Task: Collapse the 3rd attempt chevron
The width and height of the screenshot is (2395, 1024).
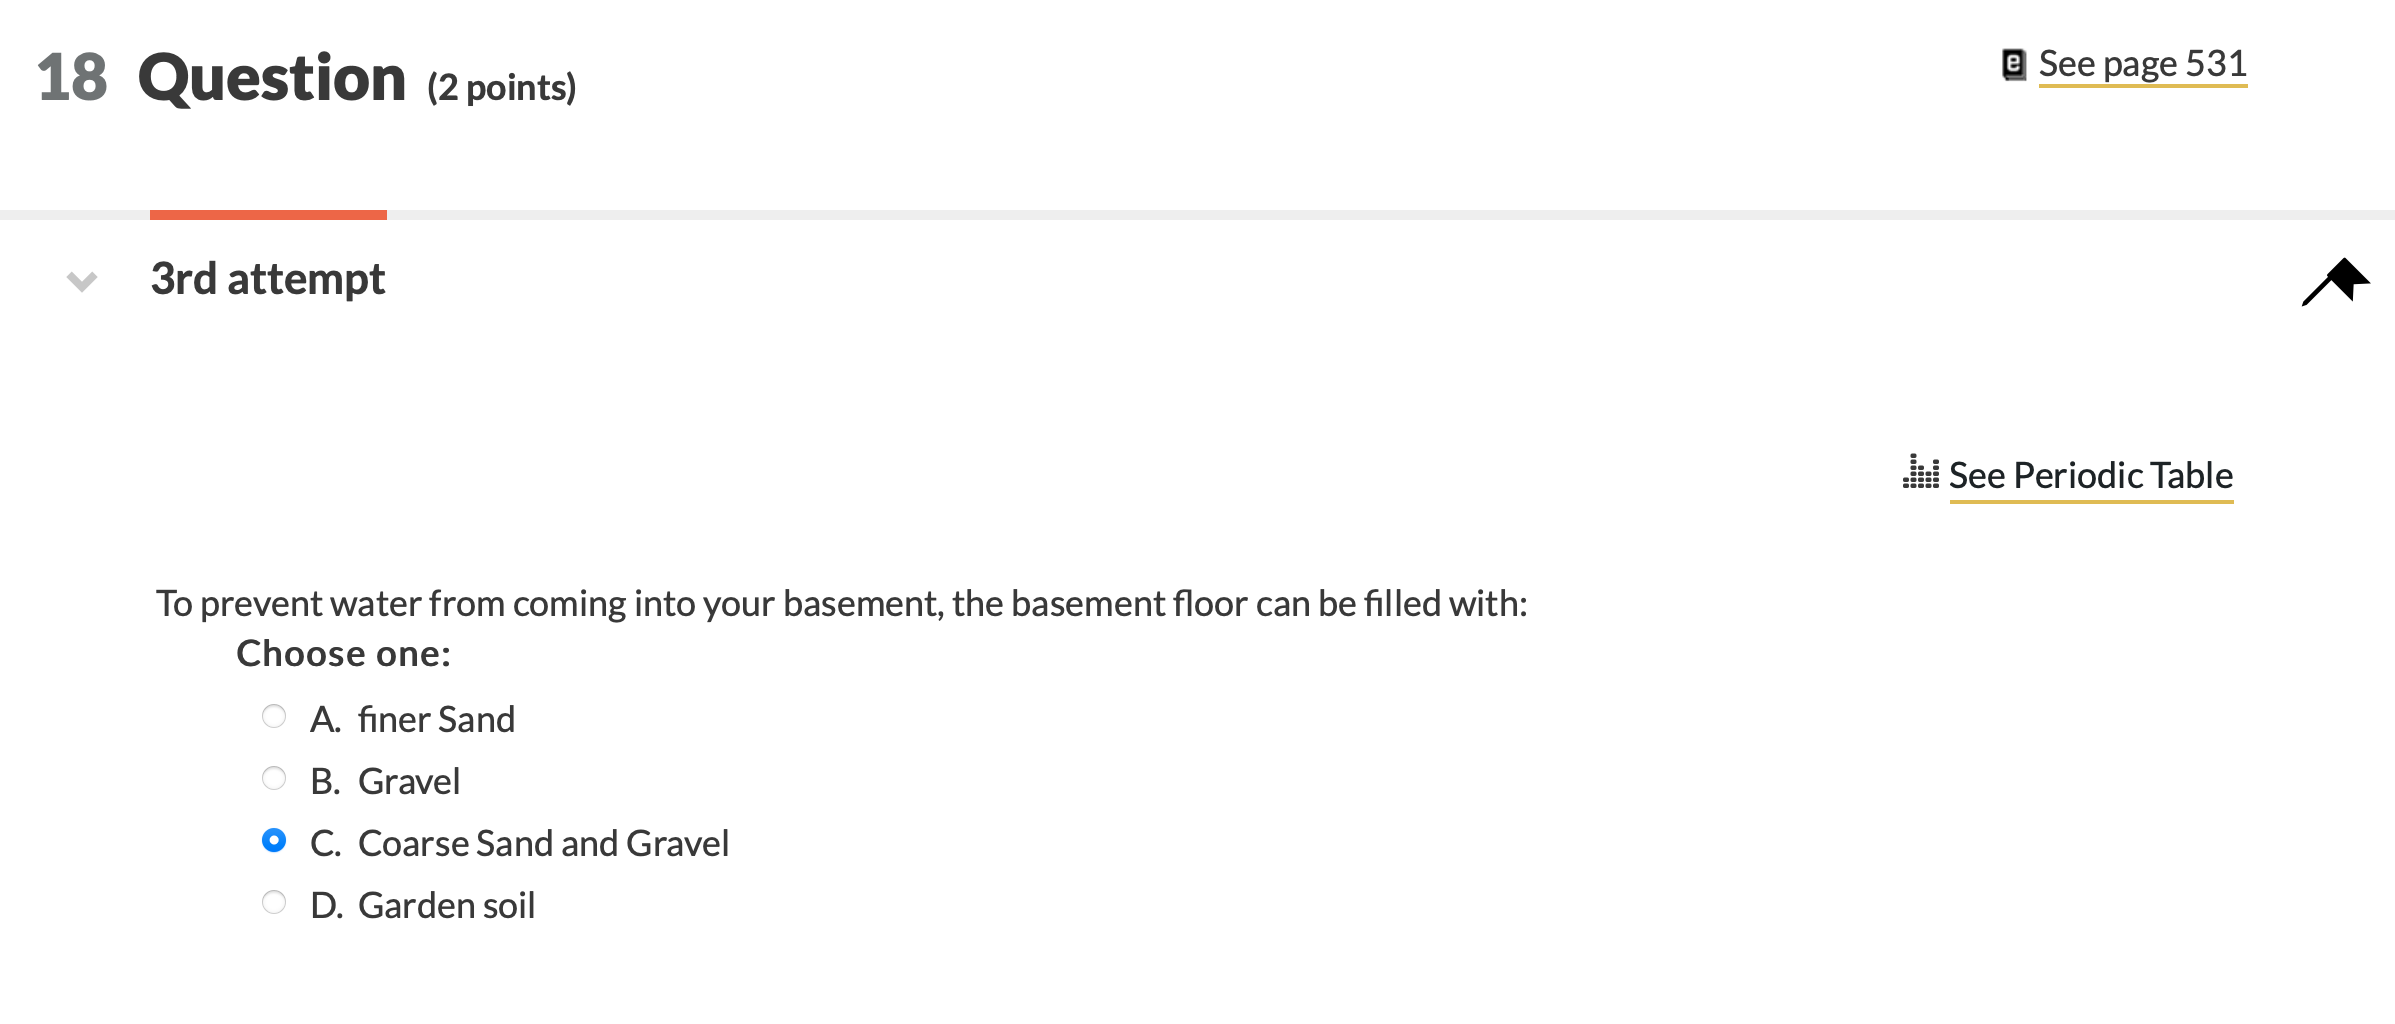Action: 82,281
